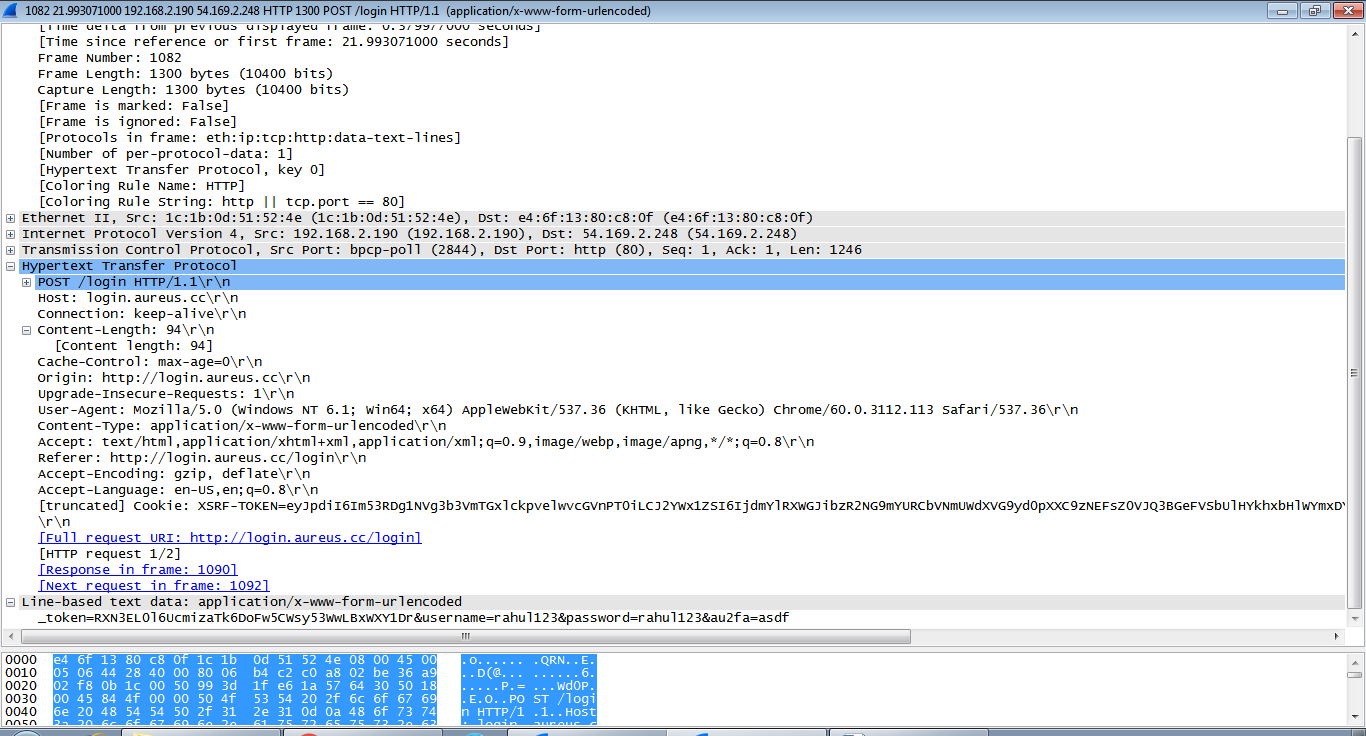Viewport: 1366px width, 736px height.
Task: Collapse the Line-based text data section
Action: coord(11,602)
